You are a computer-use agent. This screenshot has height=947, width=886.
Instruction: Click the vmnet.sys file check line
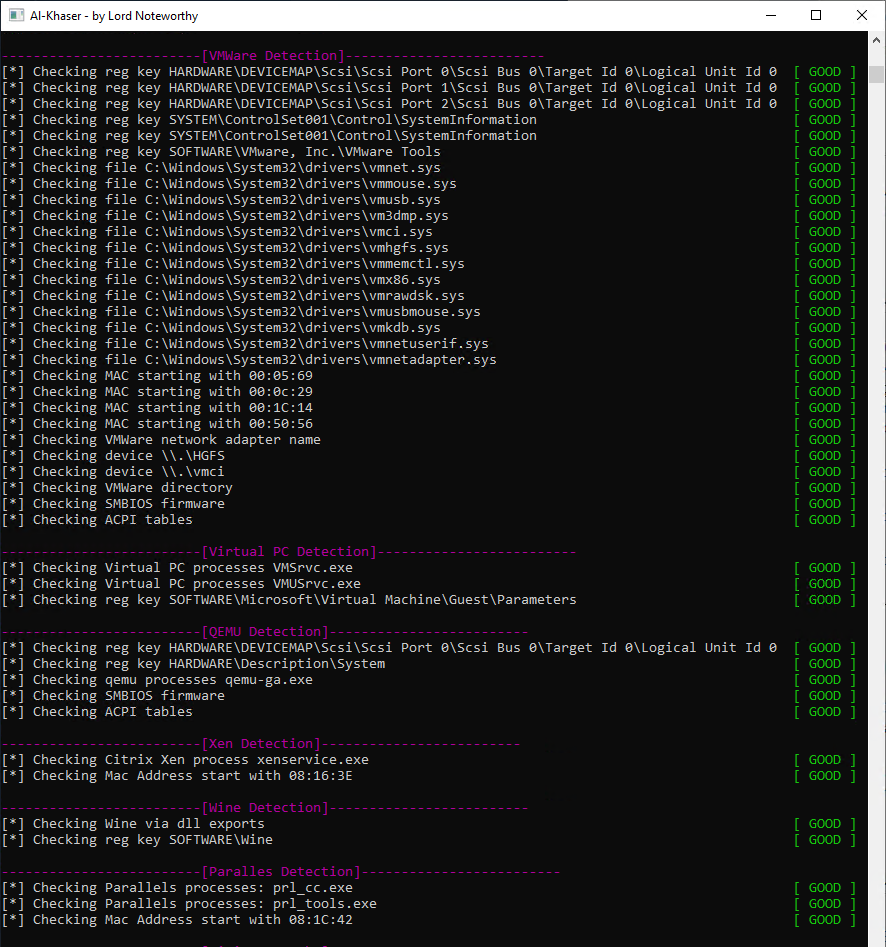point(221,168)
